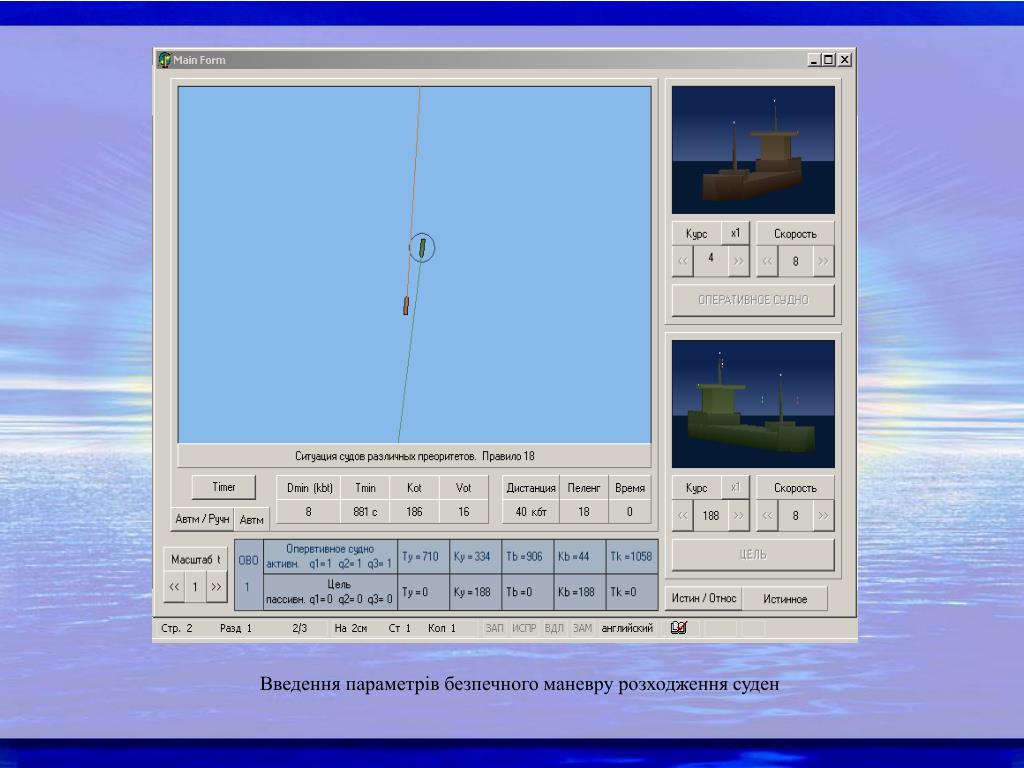Click the Tmin value 881 с
This screenshot has width=1024, height=768.
tap(365, 512)
